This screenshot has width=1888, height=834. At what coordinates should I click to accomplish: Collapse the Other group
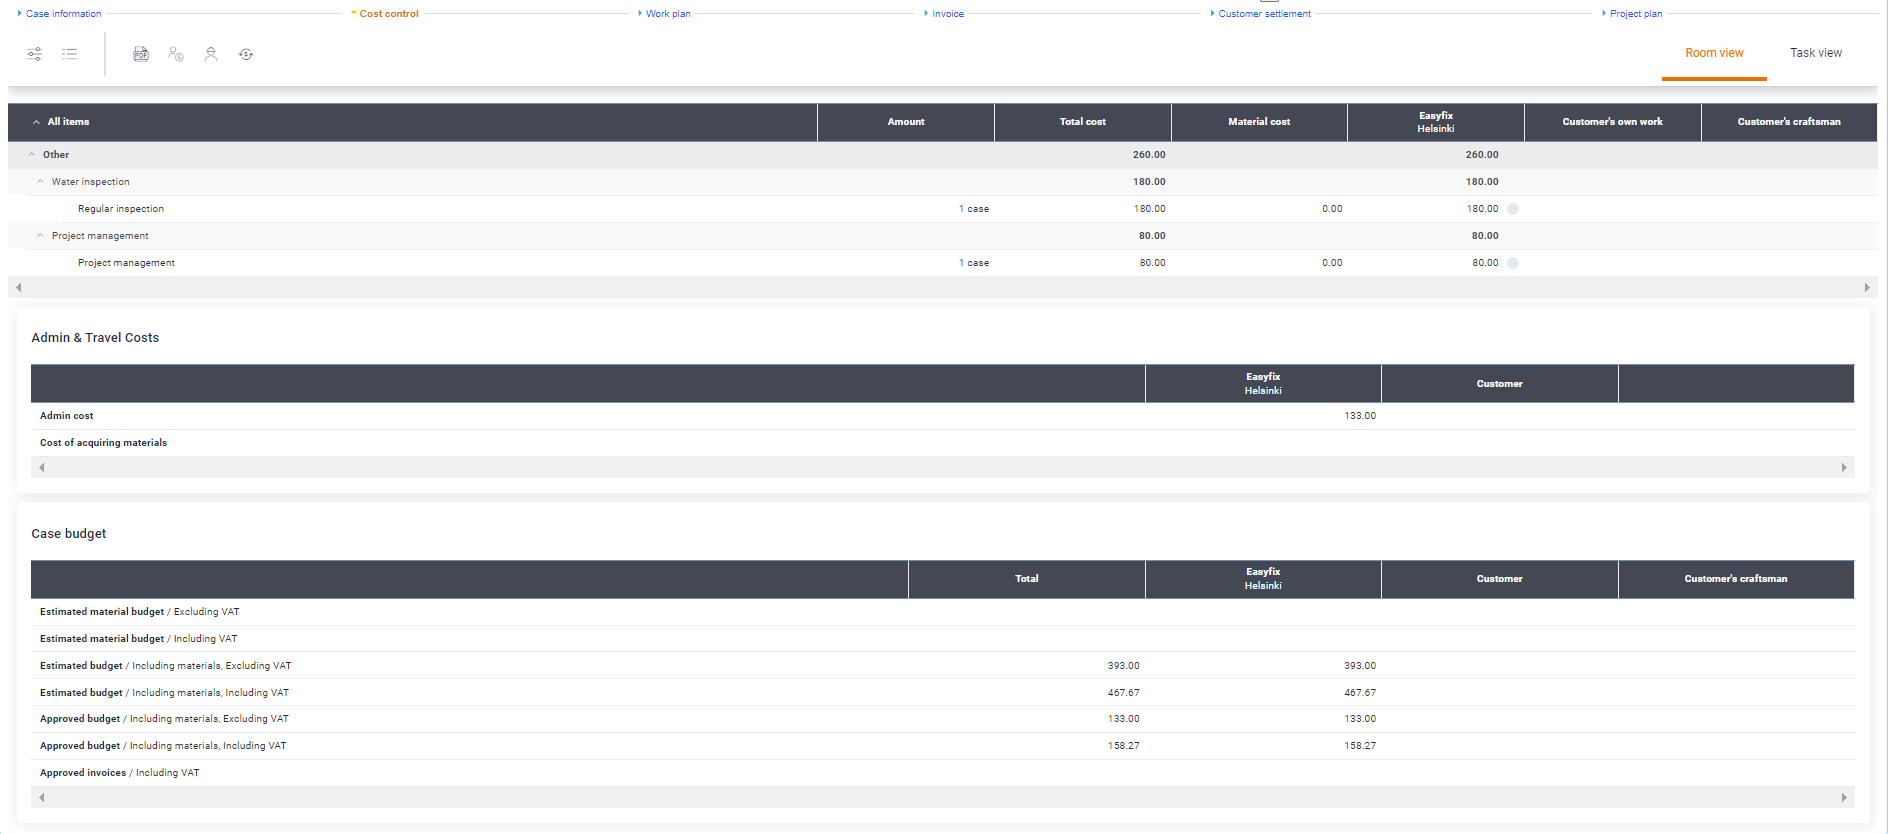click(x=32, y=155)
